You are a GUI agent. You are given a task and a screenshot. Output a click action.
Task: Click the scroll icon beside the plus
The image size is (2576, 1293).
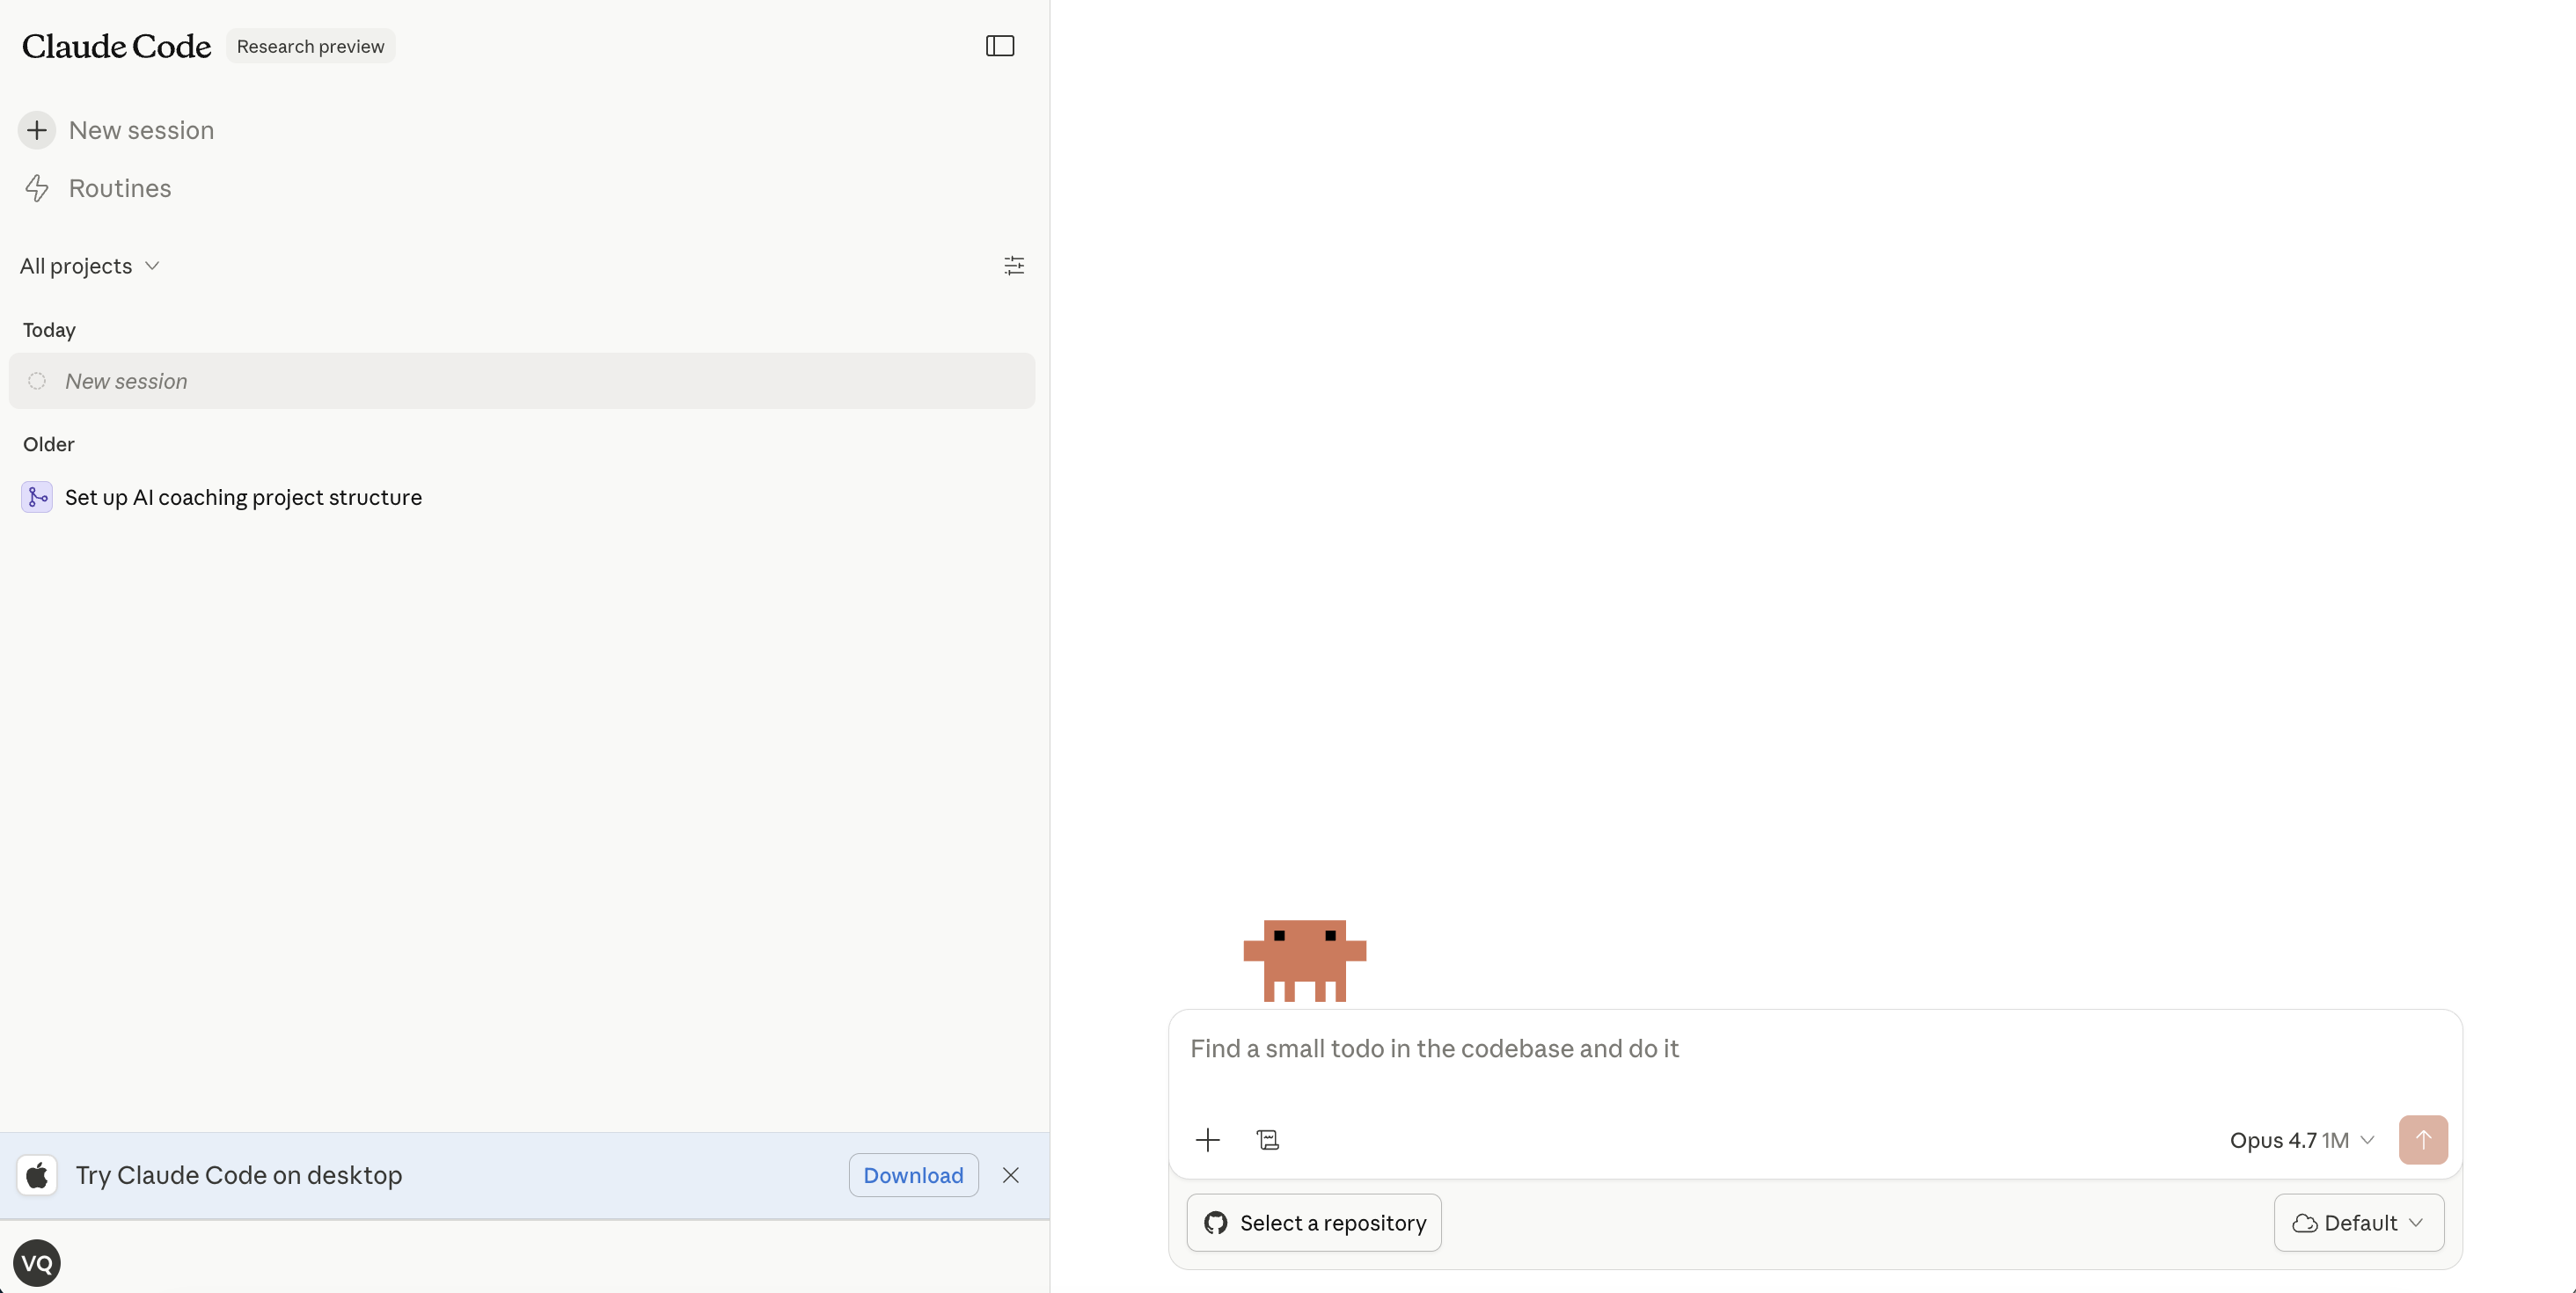coord(1267,1140)
